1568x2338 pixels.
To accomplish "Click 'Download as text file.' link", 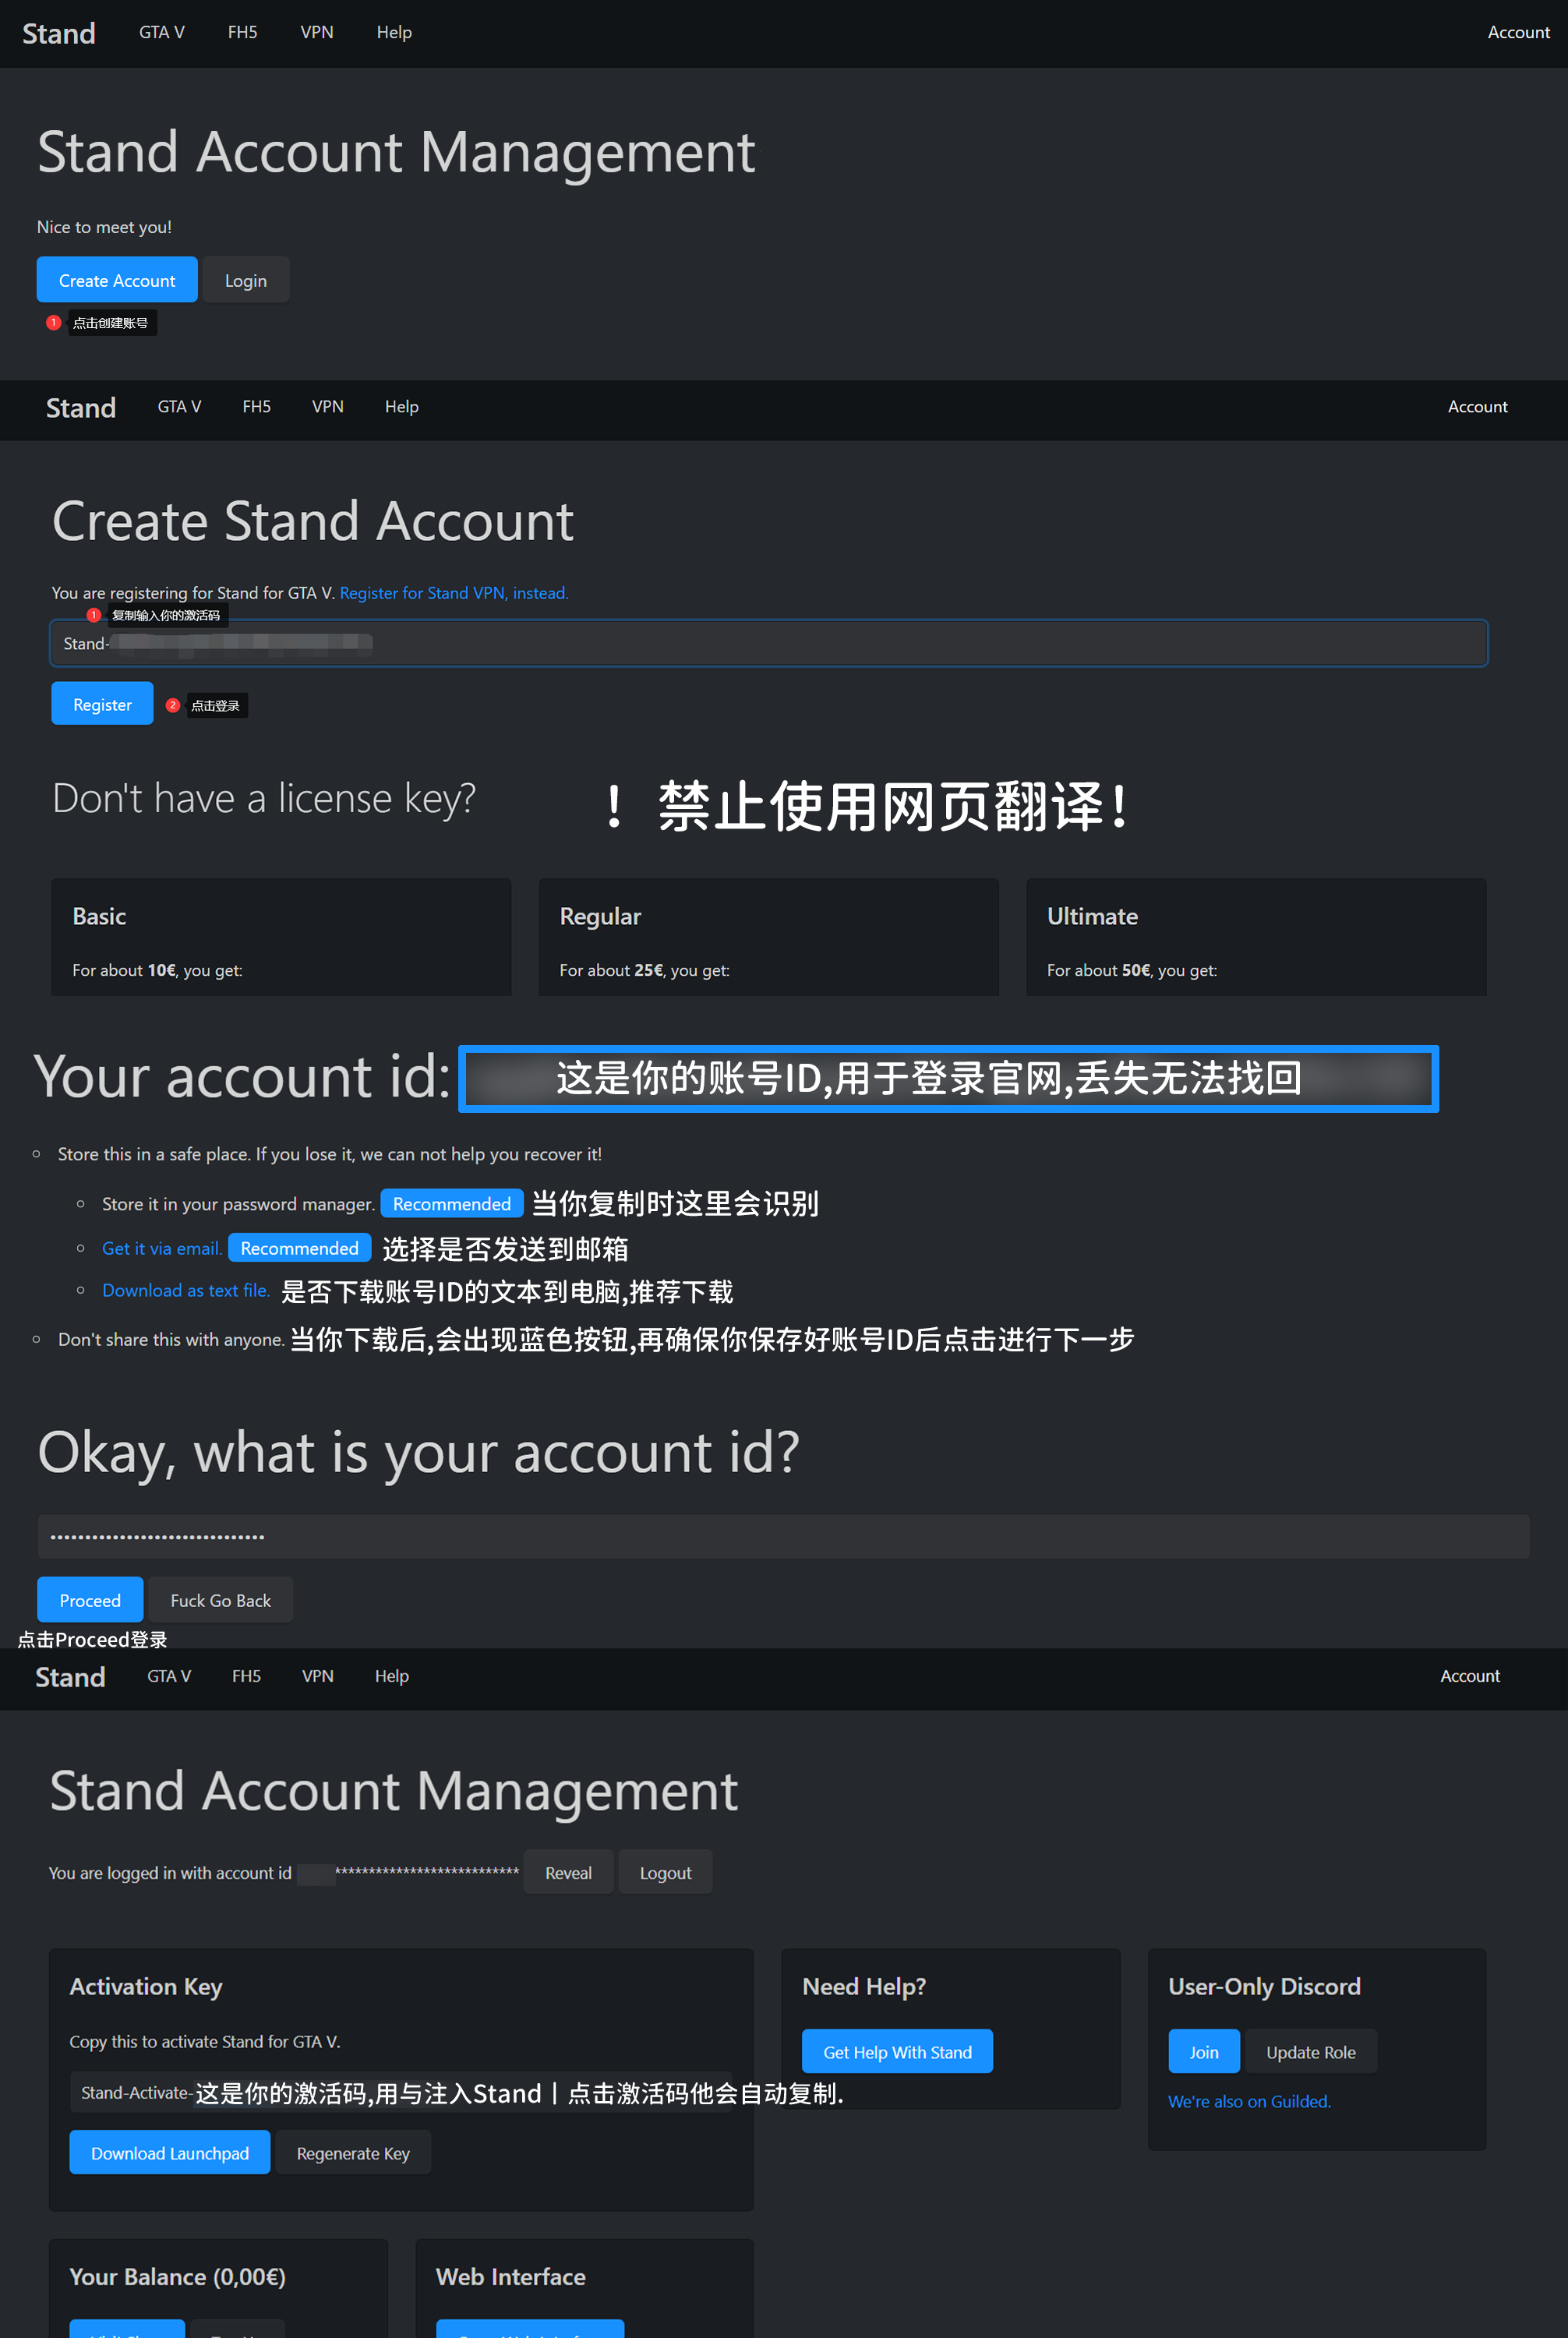I will click(186, 1290).
